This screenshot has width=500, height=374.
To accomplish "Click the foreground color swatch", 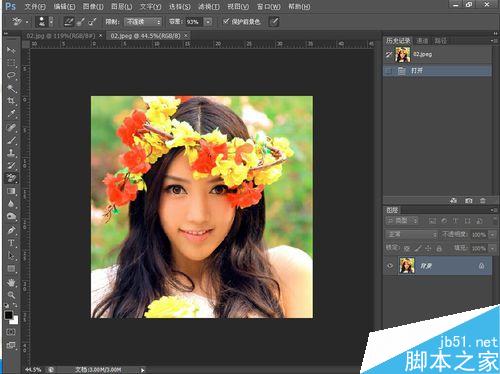I will coord(8,315).
